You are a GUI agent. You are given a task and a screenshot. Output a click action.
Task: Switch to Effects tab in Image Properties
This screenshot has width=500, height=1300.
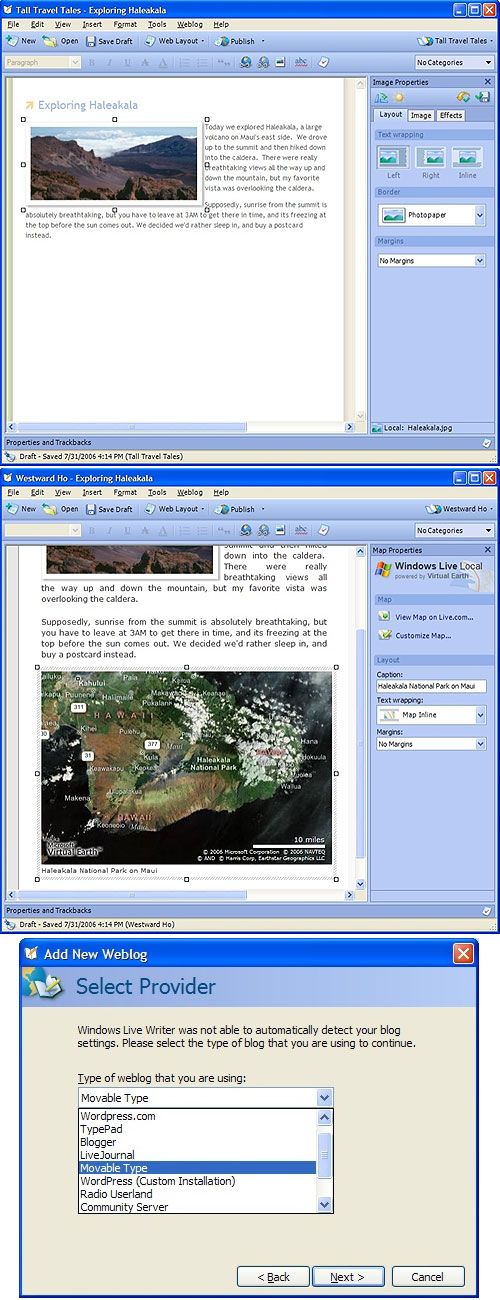(451, 115)
